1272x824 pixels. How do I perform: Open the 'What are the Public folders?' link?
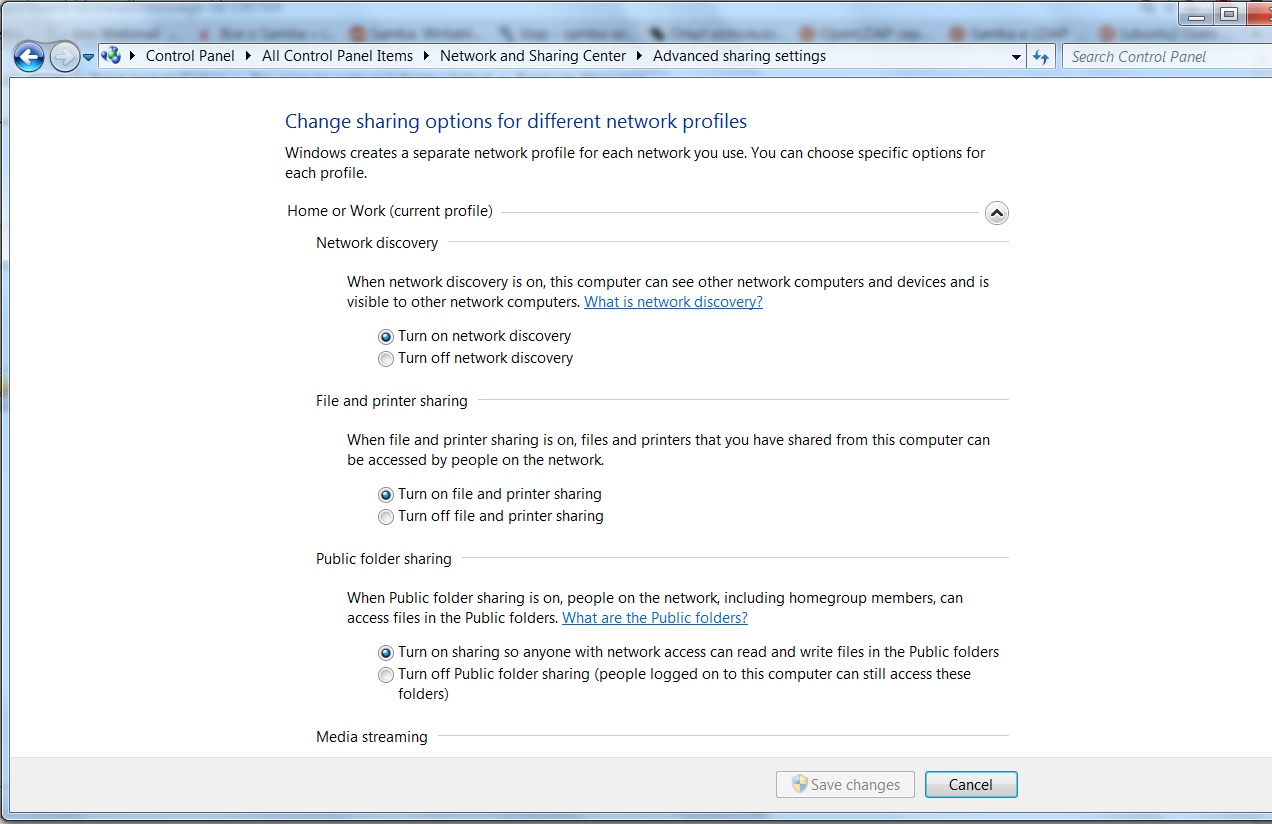click(x=654, y=618)
